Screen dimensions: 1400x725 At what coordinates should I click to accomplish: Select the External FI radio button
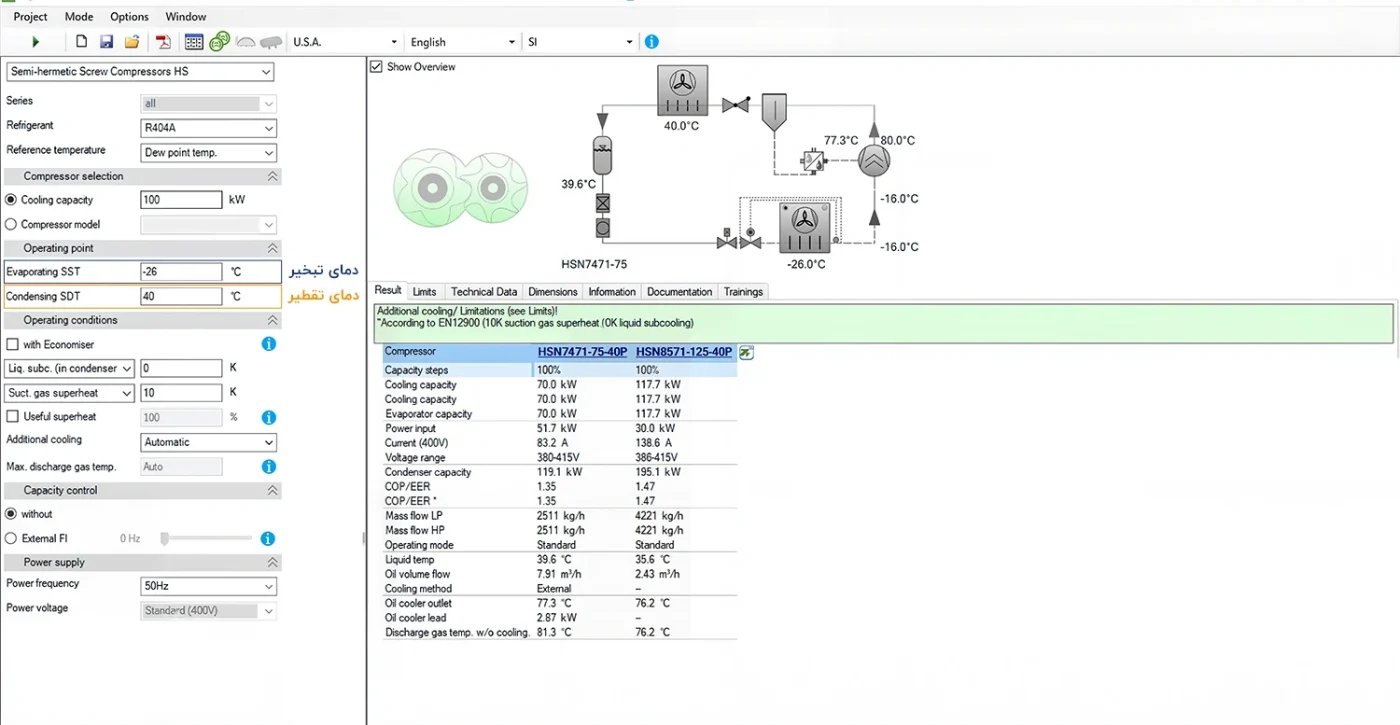coord(12,539)
